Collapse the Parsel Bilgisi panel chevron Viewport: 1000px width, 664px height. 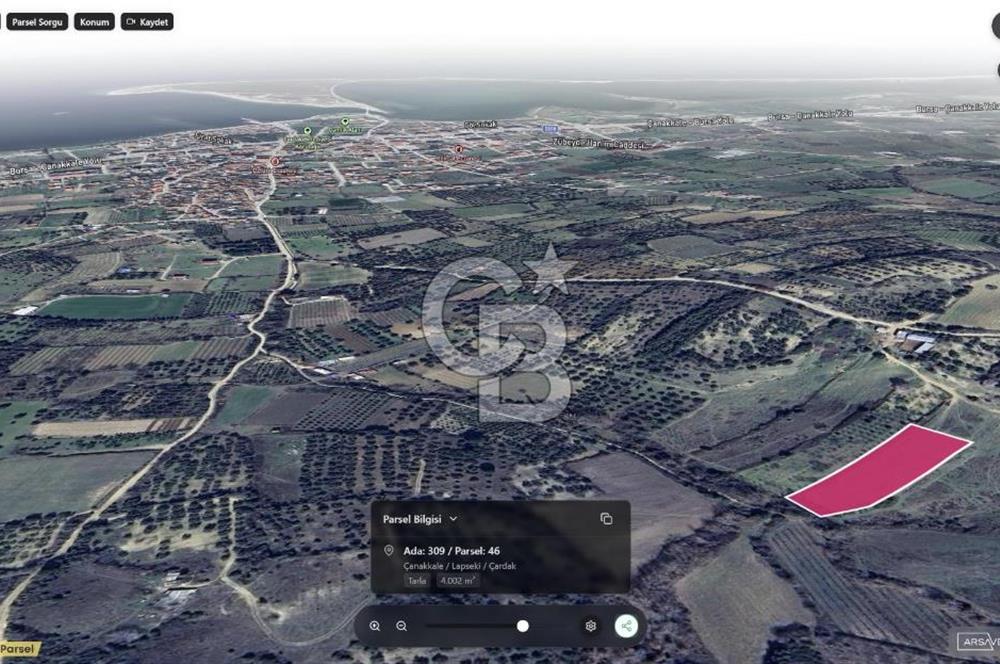tap(453, 519)
